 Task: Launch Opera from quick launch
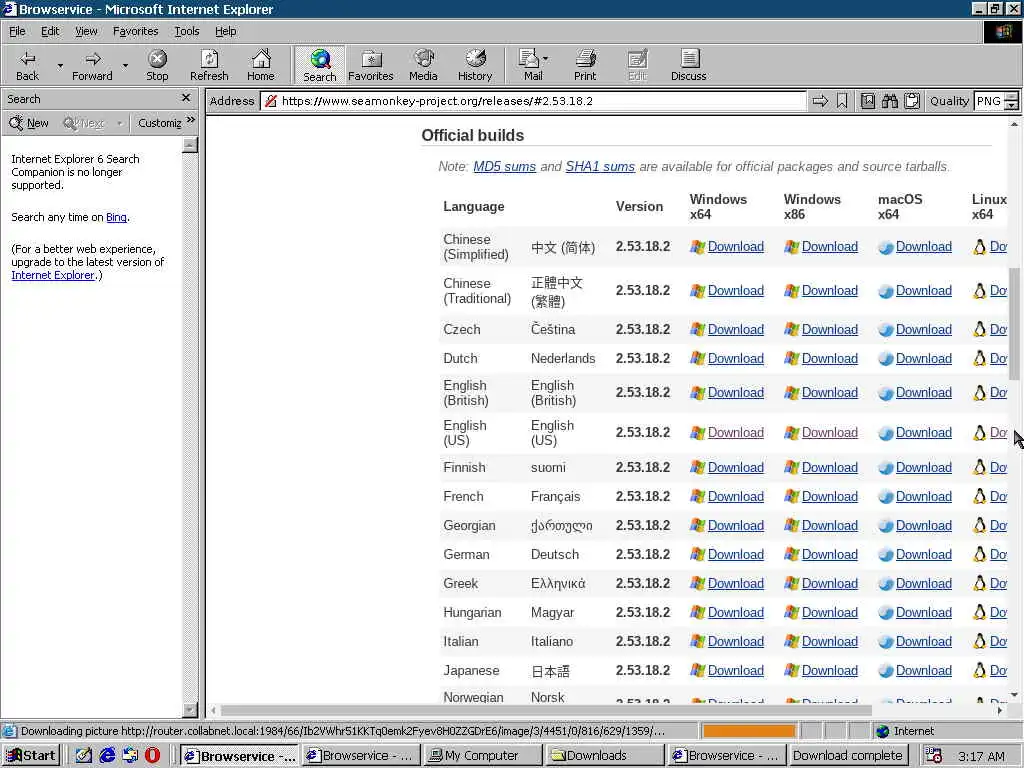[x=152, y=756]
